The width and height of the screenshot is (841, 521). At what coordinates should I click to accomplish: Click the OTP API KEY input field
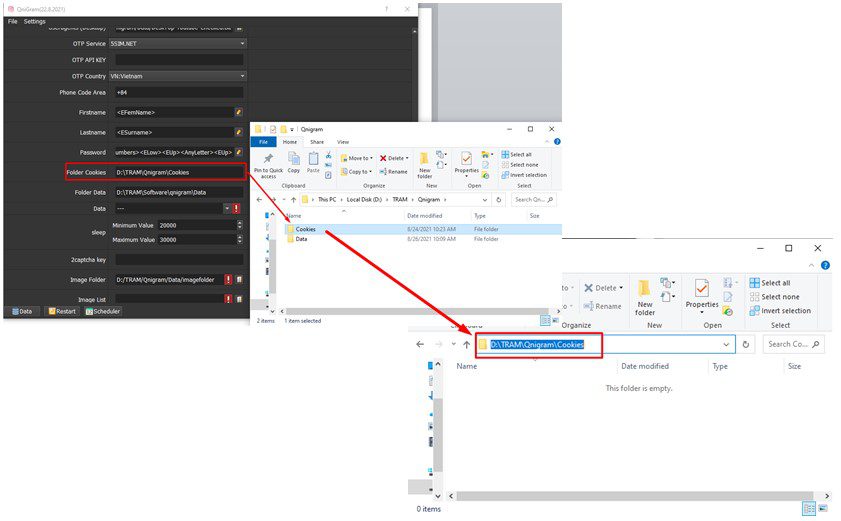tap(179, 60)
